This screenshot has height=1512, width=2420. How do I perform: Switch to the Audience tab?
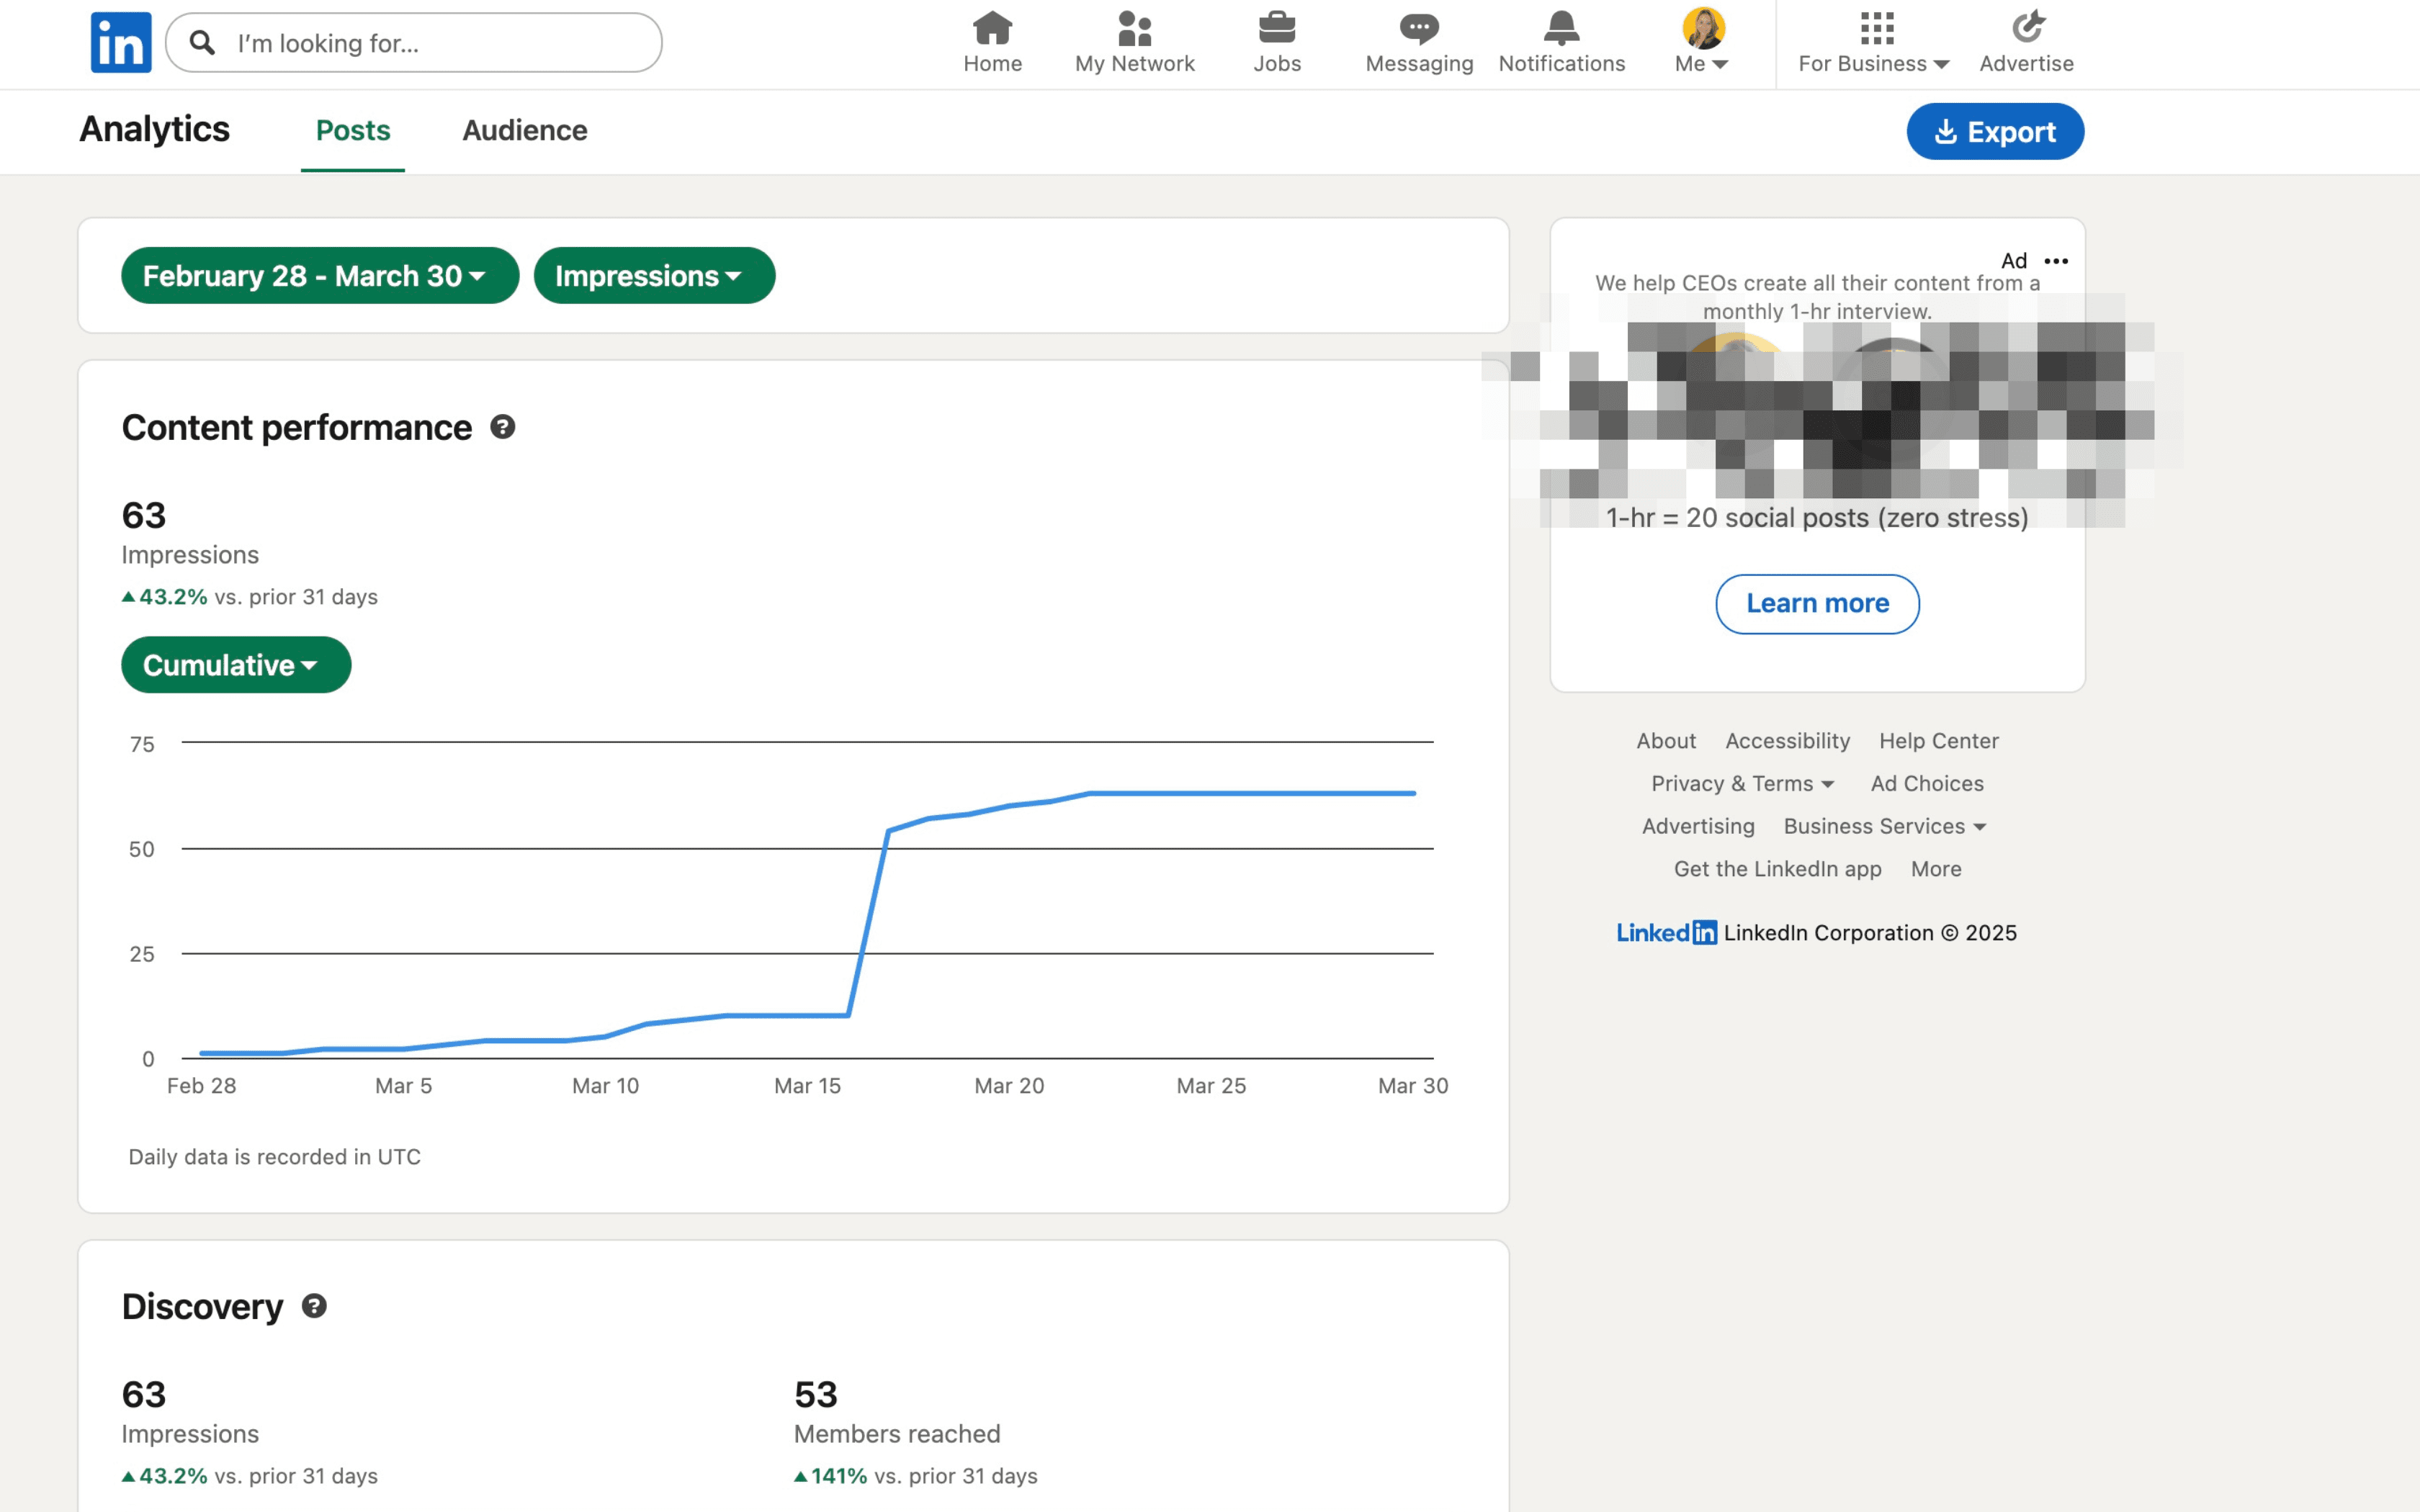click(x=524, y=130)
